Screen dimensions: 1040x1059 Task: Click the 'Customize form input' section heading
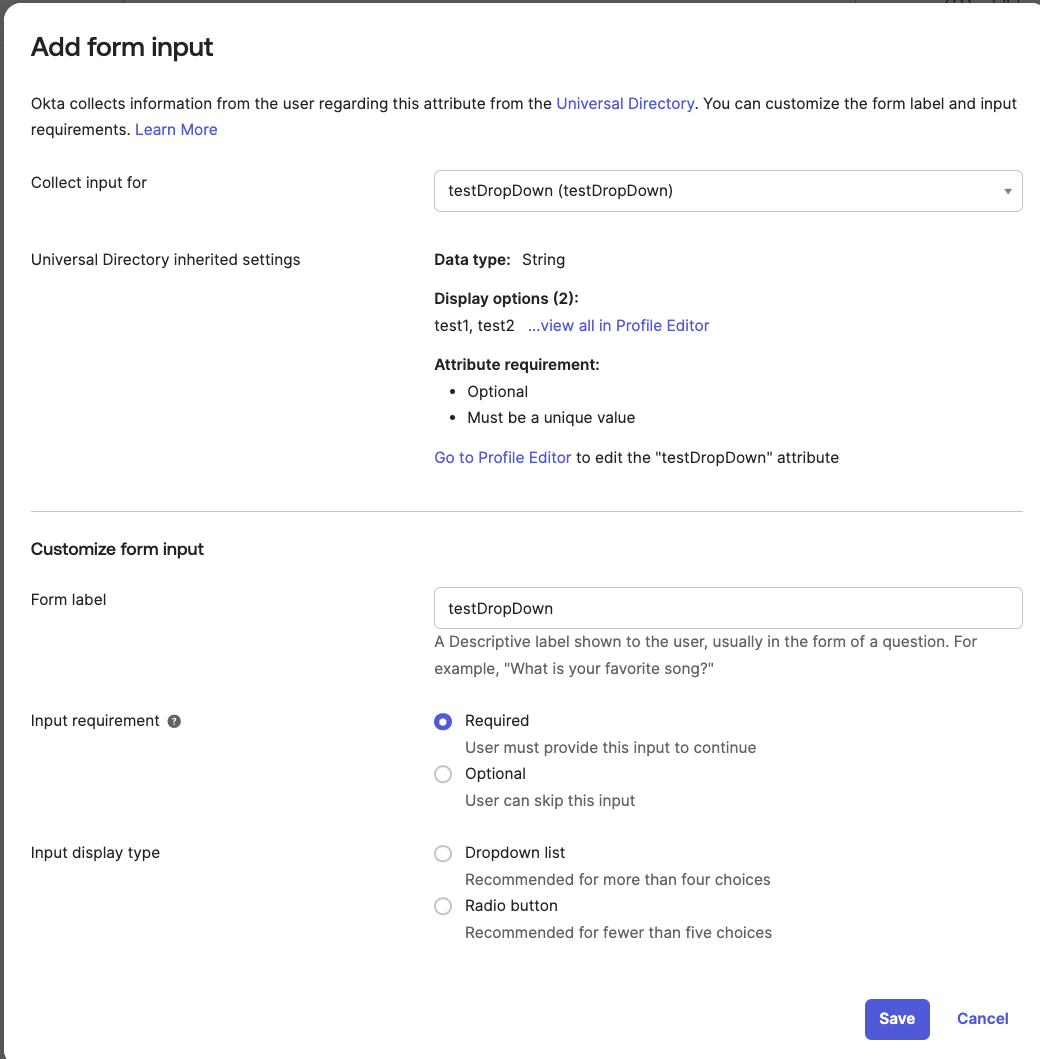click(x=117, y=549)
